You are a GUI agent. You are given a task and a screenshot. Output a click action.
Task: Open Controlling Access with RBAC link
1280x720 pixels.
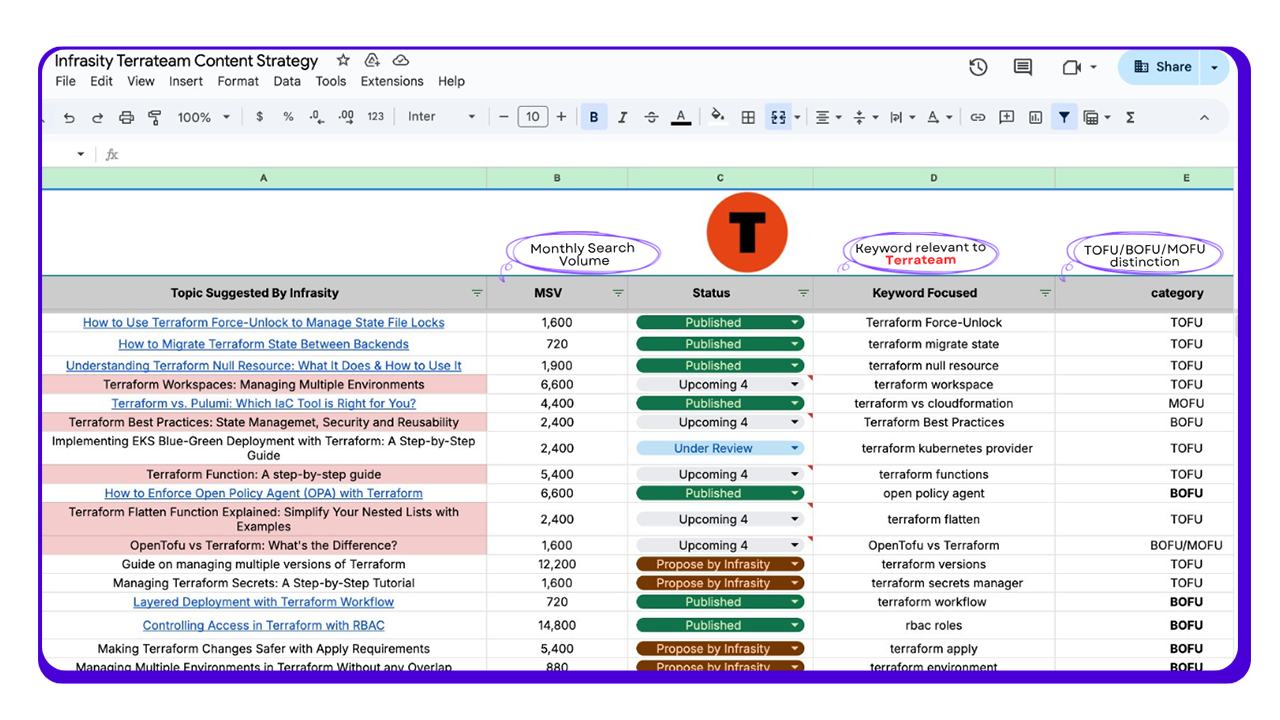tap(264, 625)
